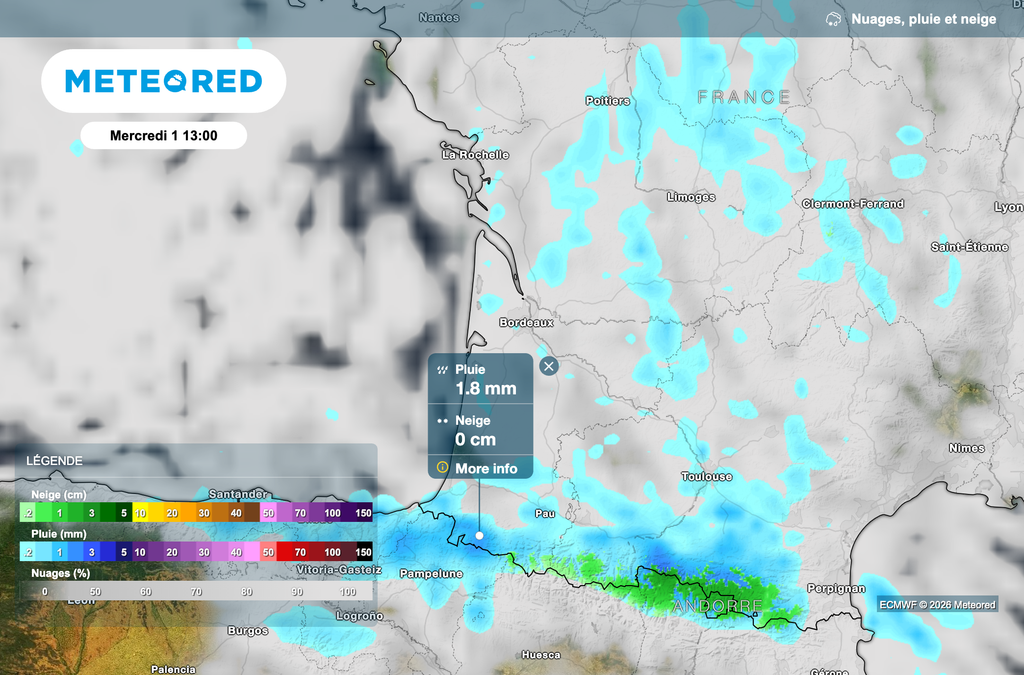The image size is (1024, 675).
Task: Click the snow icon next to Neige
Action: [x=441, y=421]
